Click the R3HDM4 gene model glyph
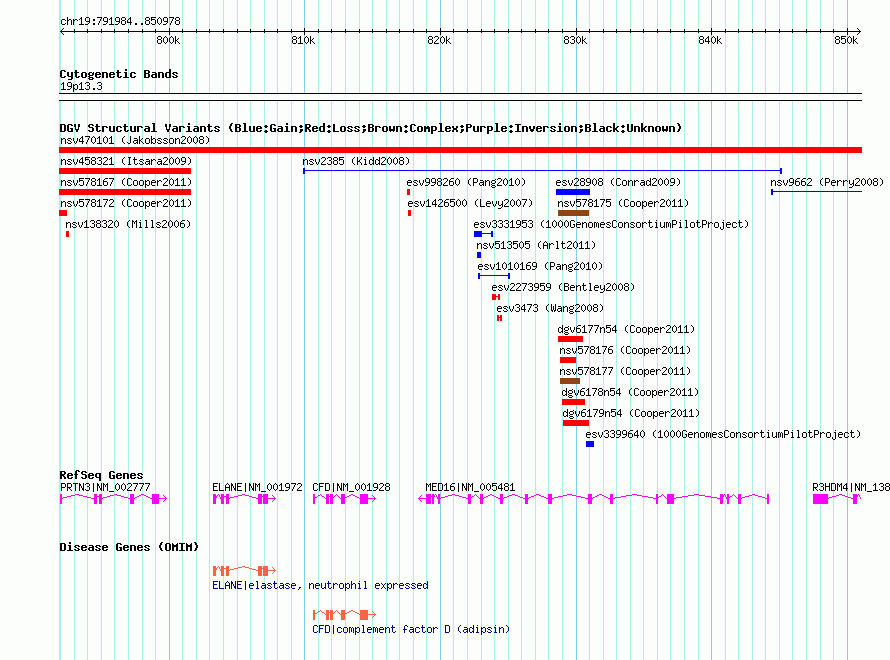 [837, 499]
